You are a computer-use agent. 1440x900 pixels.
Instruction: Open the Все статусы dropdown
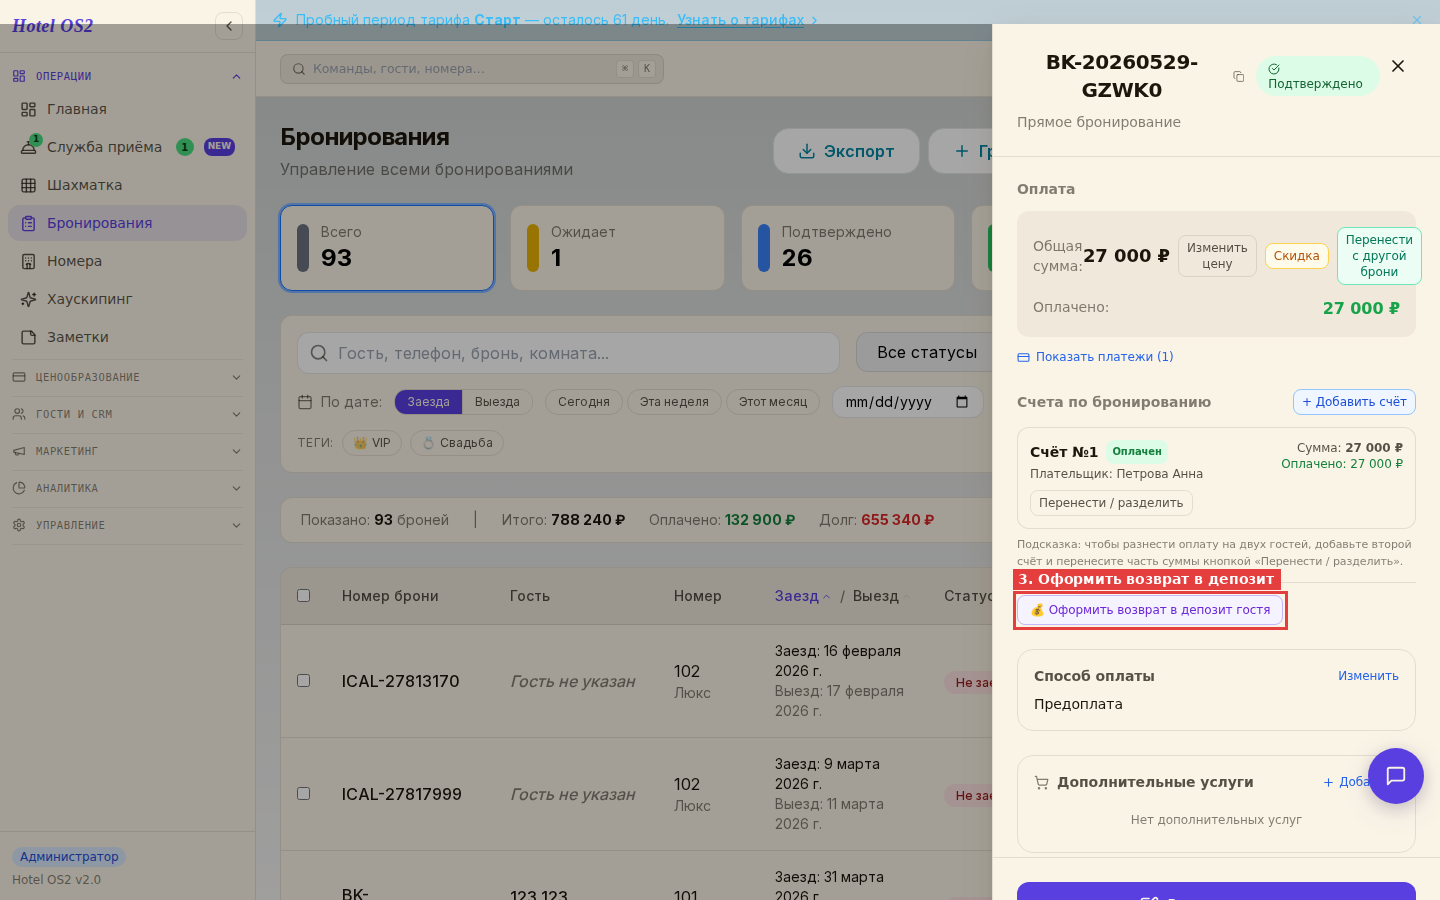pyautogui.click(x=925, y=353)
